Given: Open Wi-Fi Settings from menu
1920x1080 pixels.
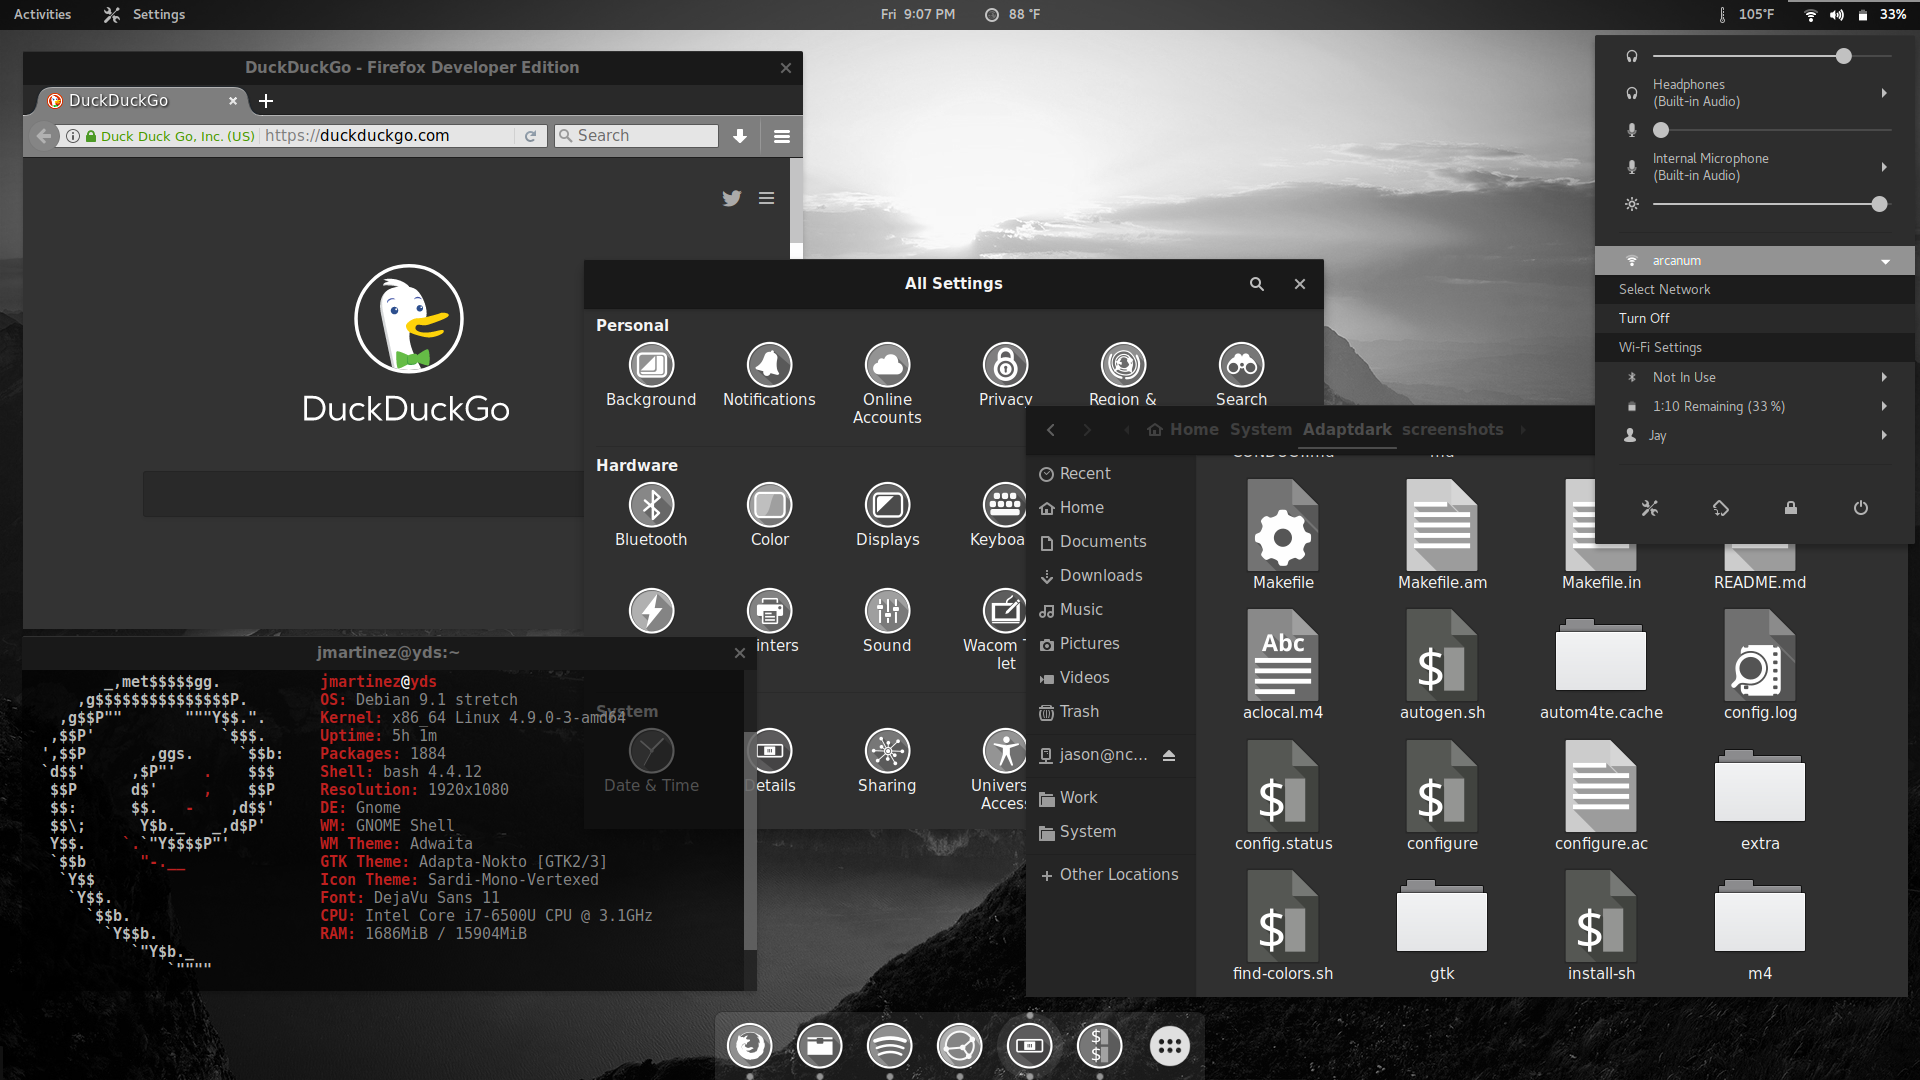Looking at the screenshot, I should tap(1755, 347).
